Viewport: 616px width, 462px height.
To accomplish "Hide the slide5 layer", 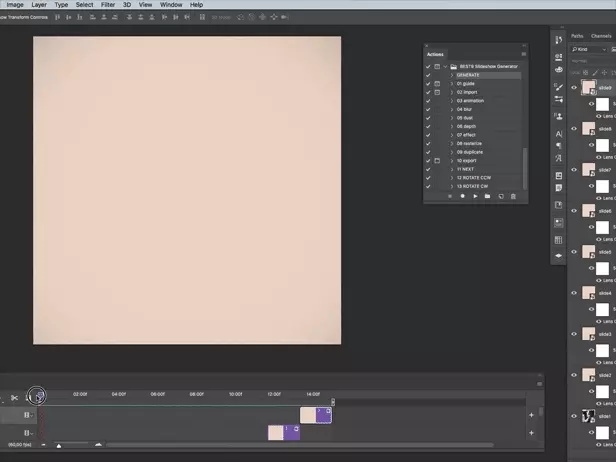I will 574,252.
